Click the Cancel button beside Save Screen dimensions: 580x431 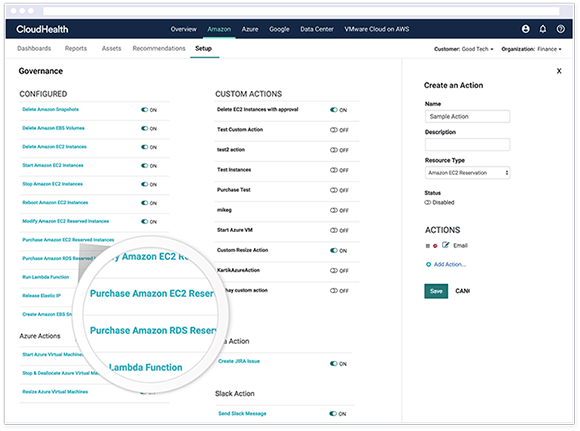click(462, 291)
